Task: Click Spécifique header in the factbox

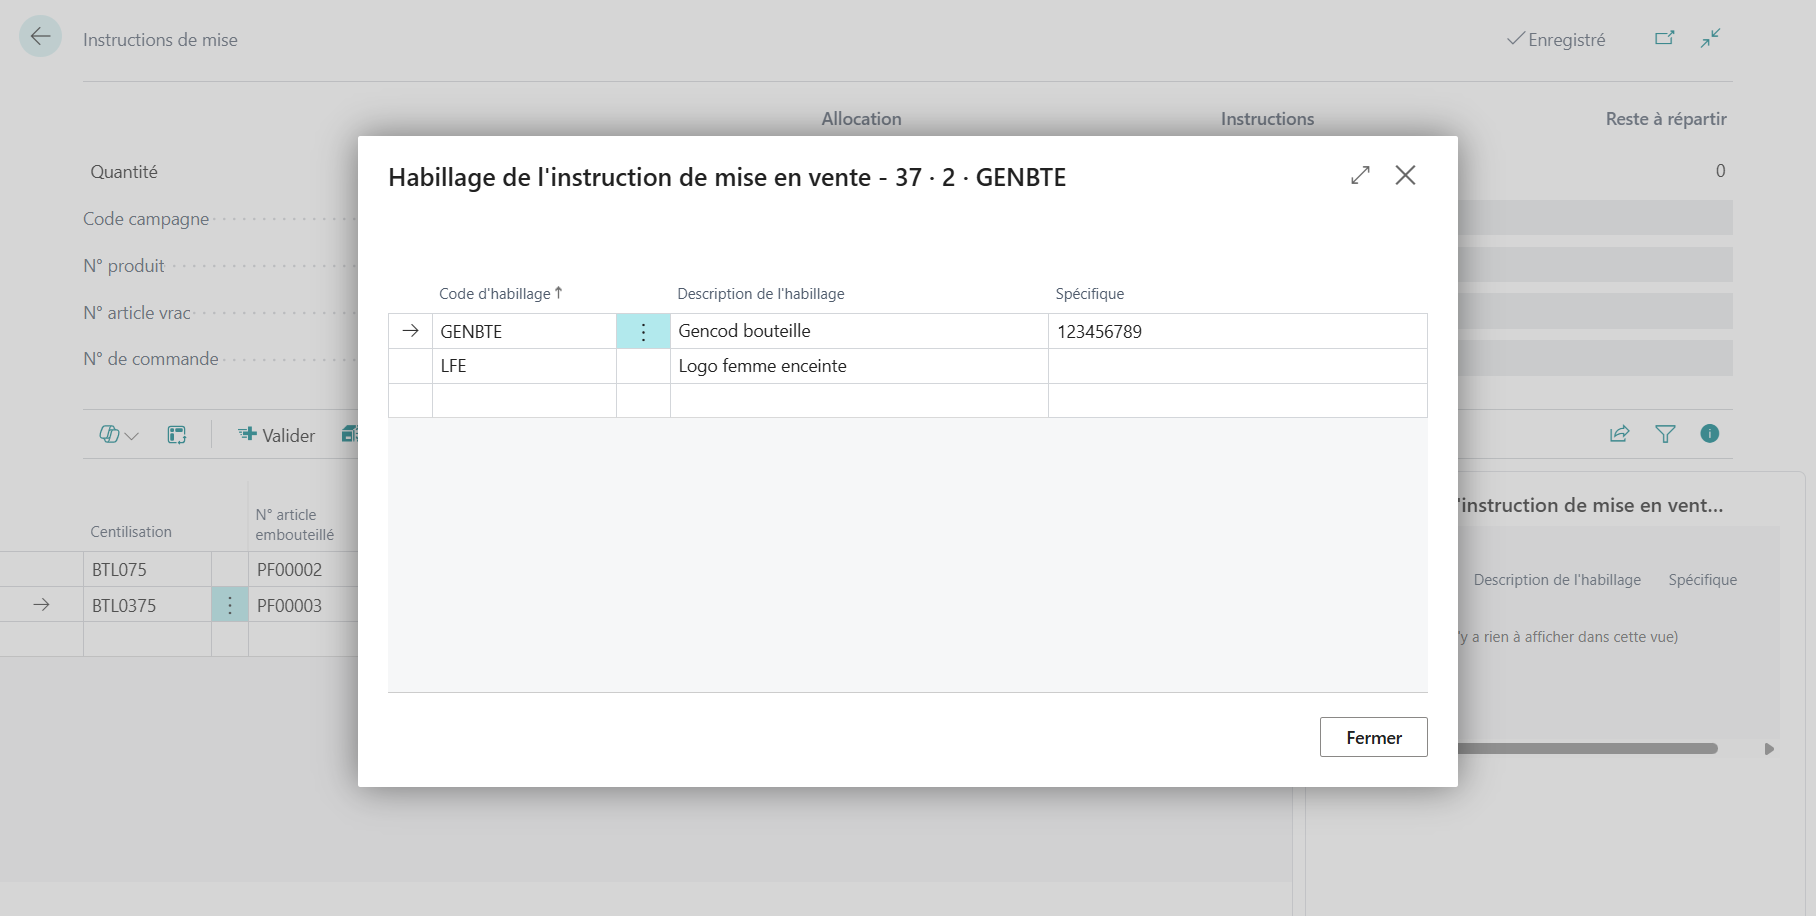Action: point(1702,580)
